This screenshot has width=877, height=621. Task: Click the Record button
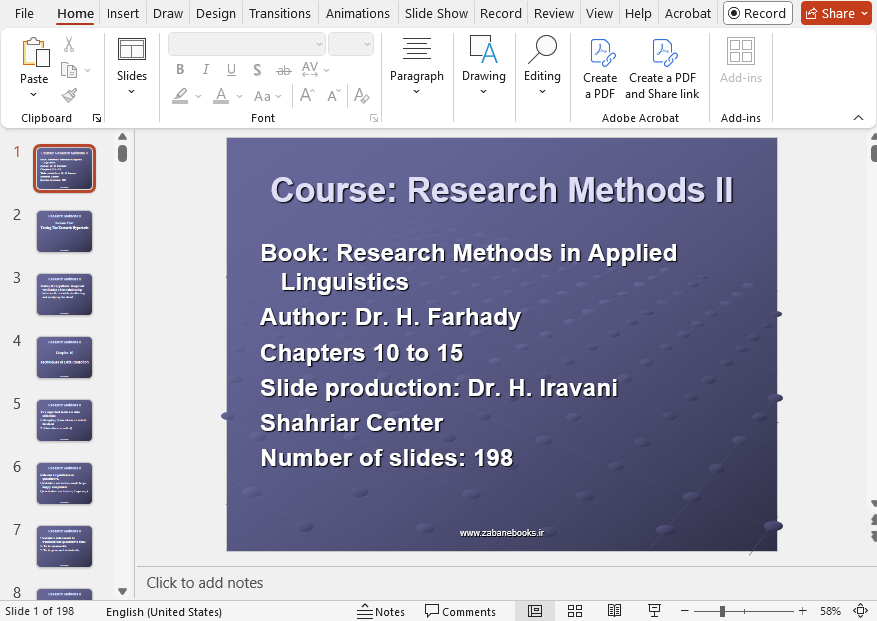pyautogui.click(x=757, y=14)
